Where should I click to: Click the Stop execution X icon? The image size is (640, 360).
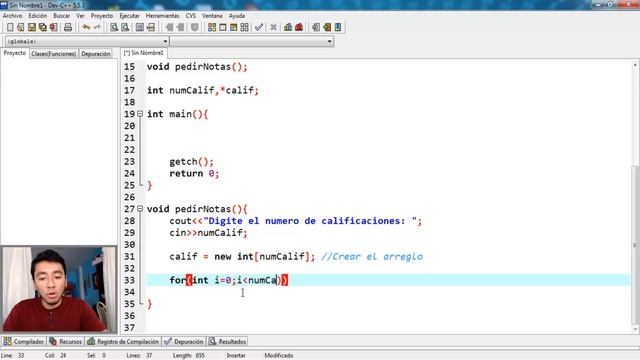pos(273,27)
